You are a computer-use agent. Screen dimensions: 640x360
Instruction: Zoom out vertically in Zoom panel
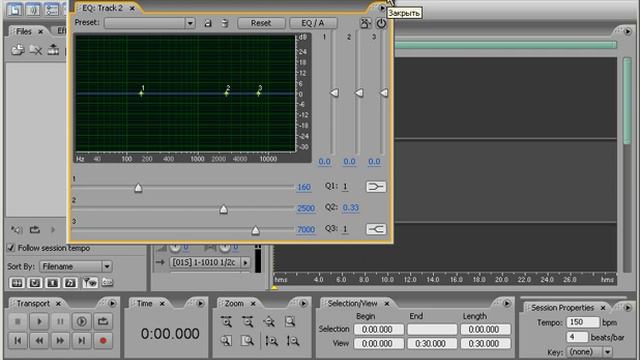293,340
